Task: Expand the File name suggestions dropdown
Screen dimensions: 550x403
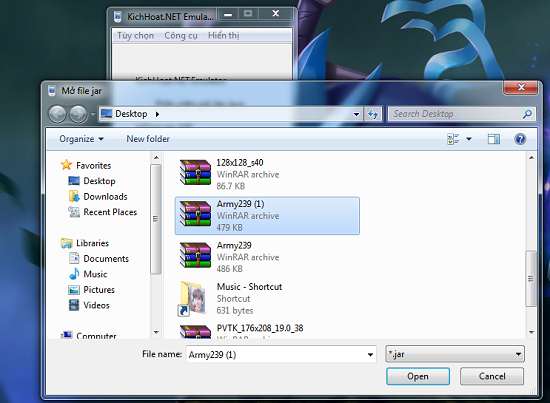Action: (x=370, y=355)
